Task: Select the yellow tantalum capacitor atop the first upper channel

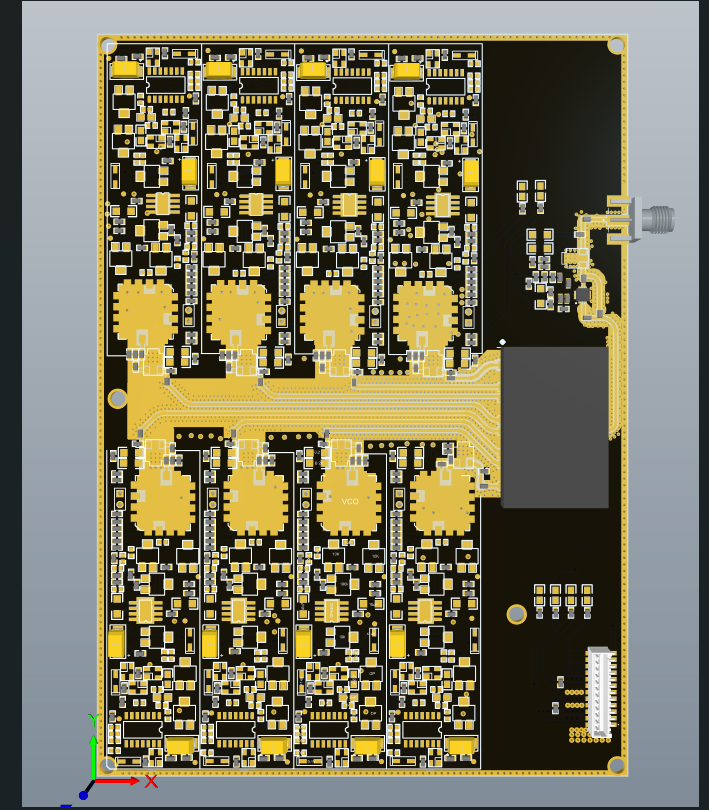Action: point(126,69)
